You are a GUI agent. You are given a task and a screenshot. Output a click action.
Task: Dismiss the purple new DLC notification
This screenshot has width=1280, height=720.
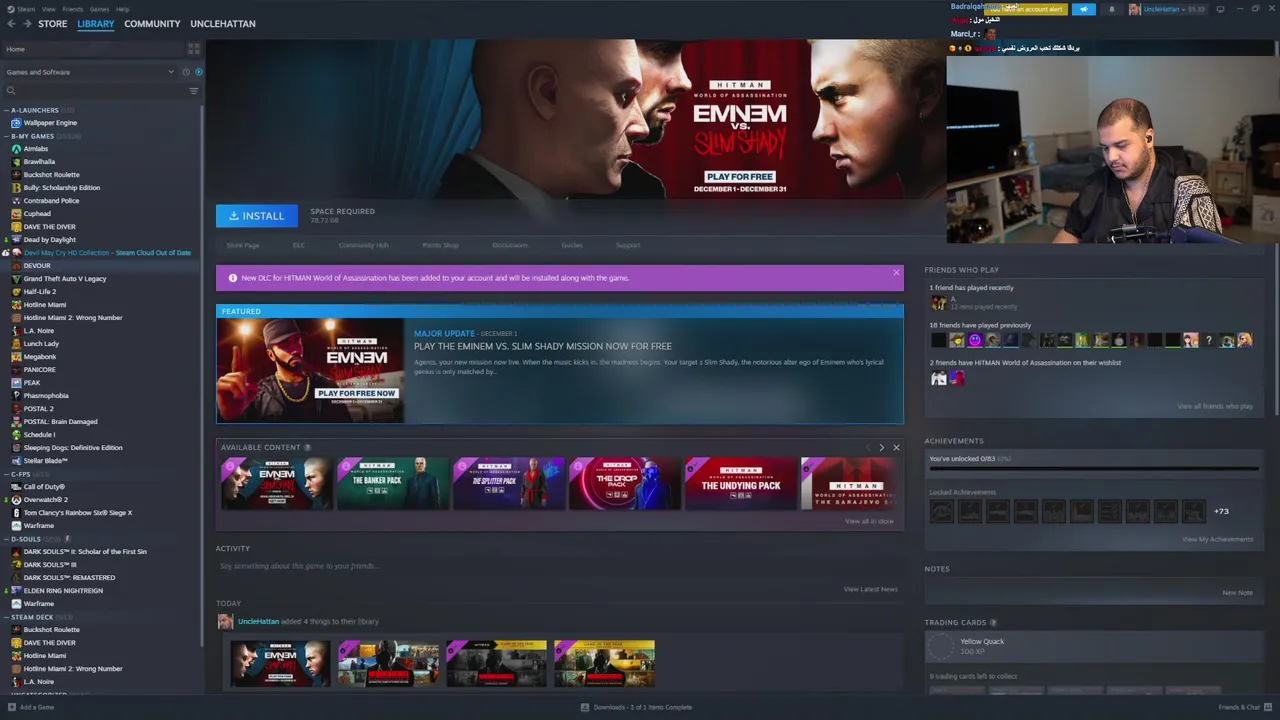click(896, 272)
